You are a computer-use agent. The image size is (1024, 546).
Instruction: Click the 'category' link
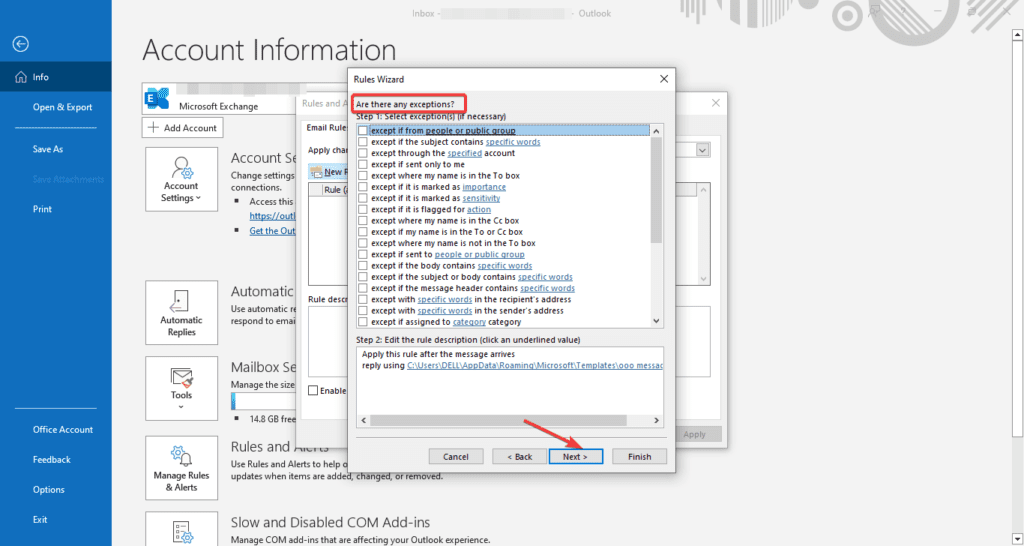(469, 322)
